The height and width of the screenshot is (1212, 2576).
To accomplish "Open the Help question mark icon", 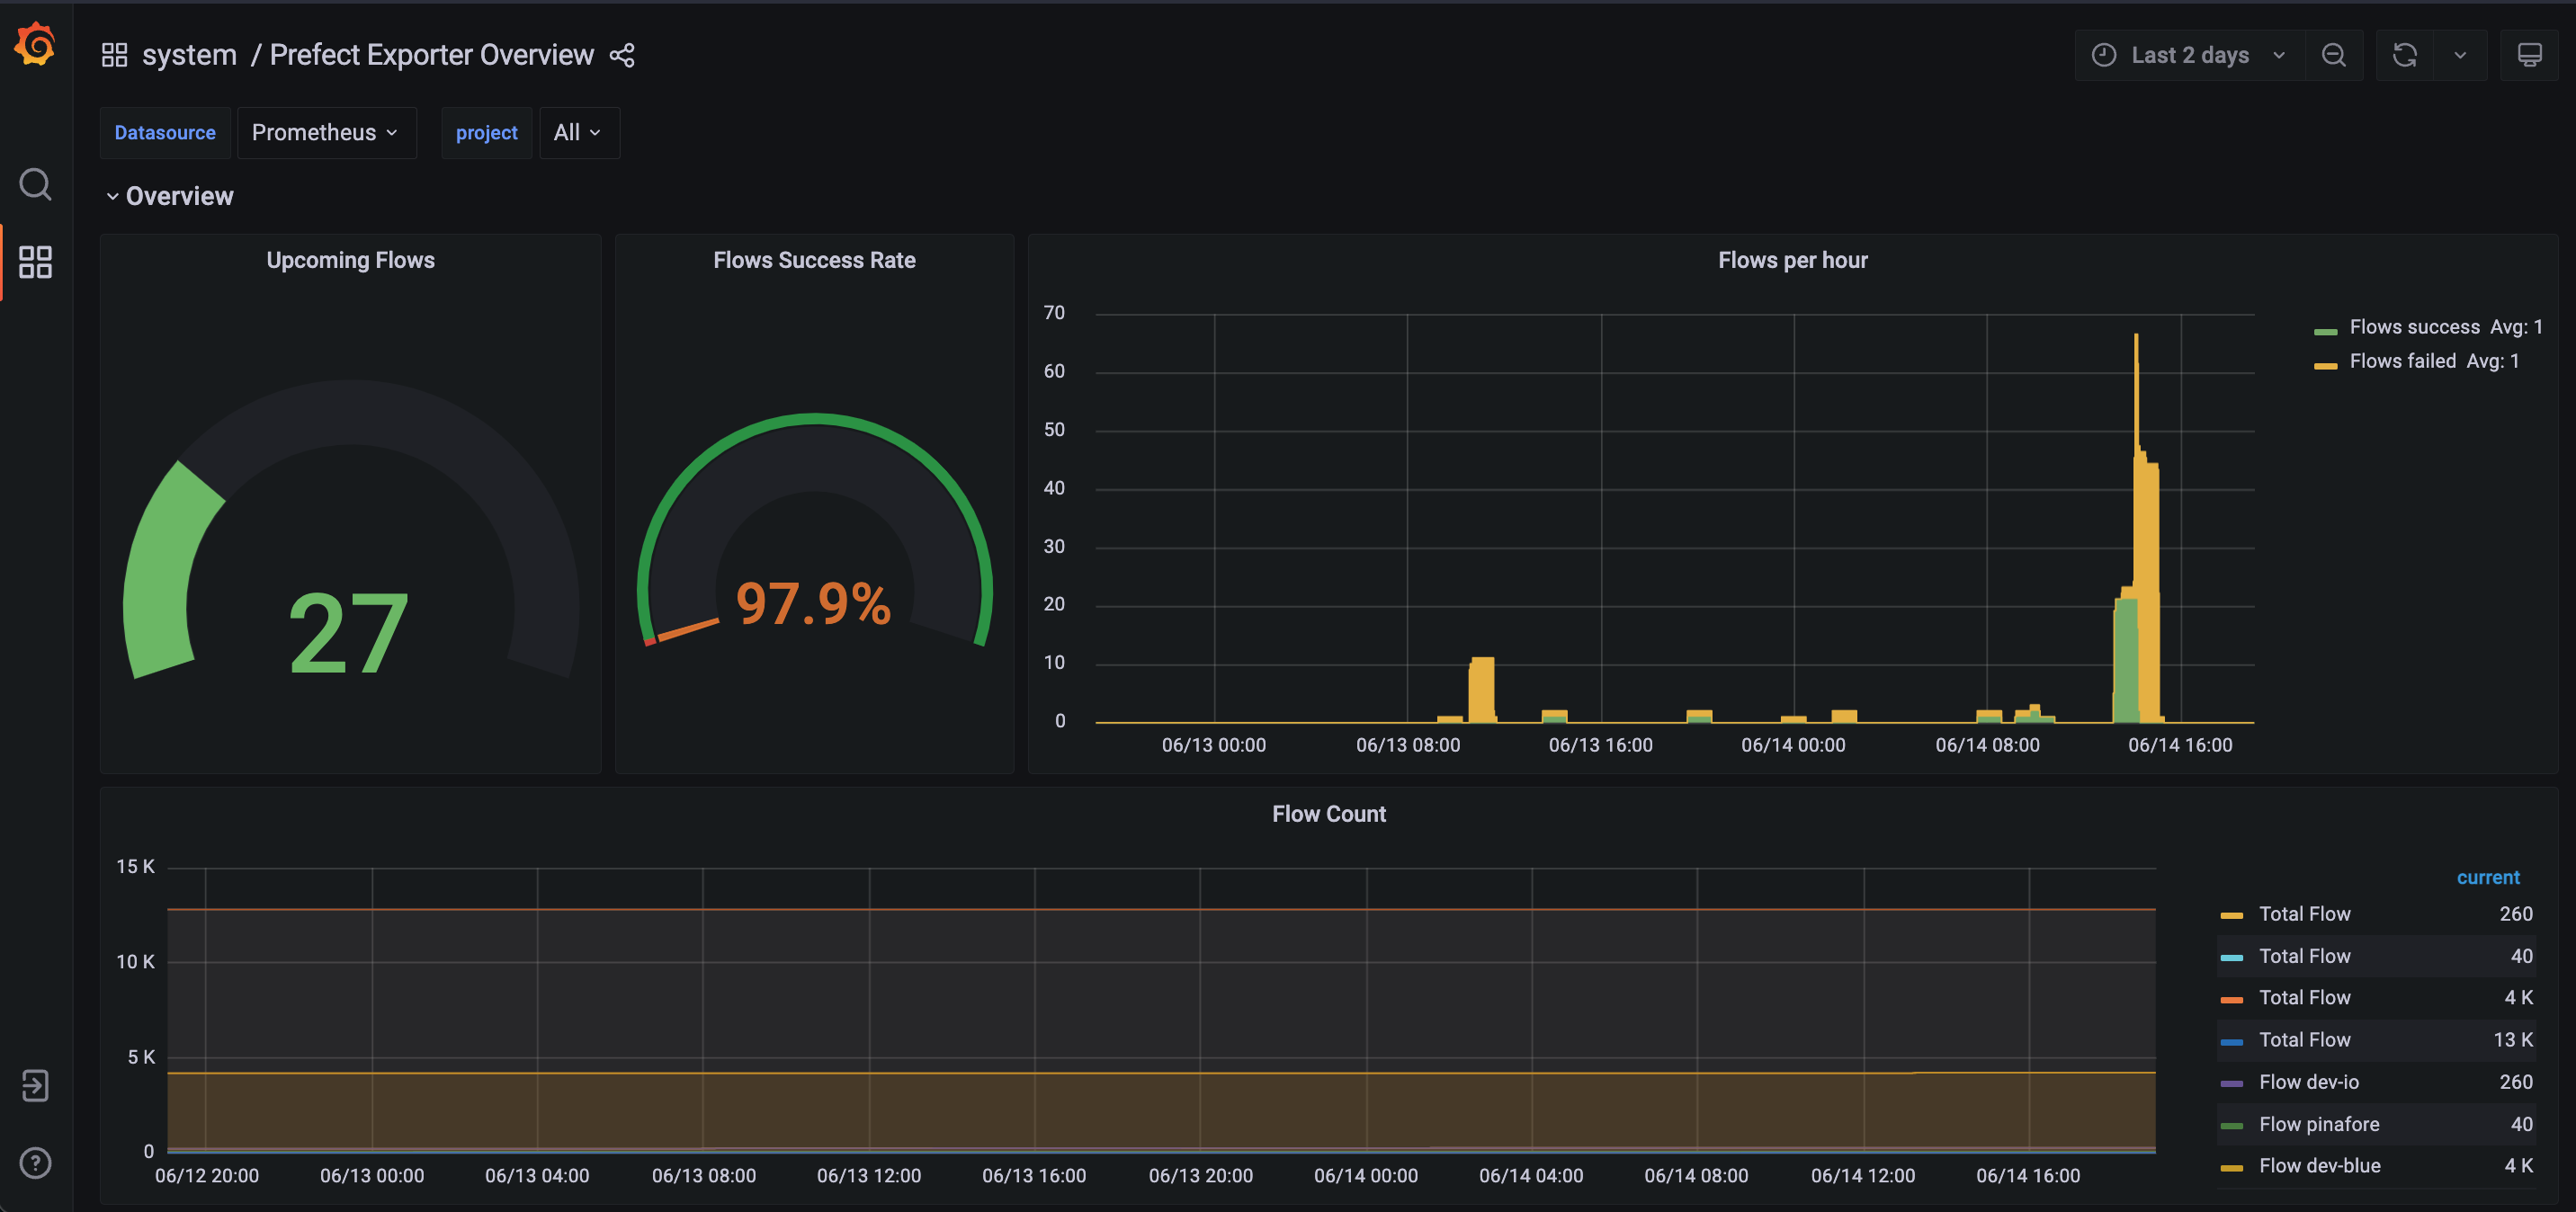I will pos(36,1163).
